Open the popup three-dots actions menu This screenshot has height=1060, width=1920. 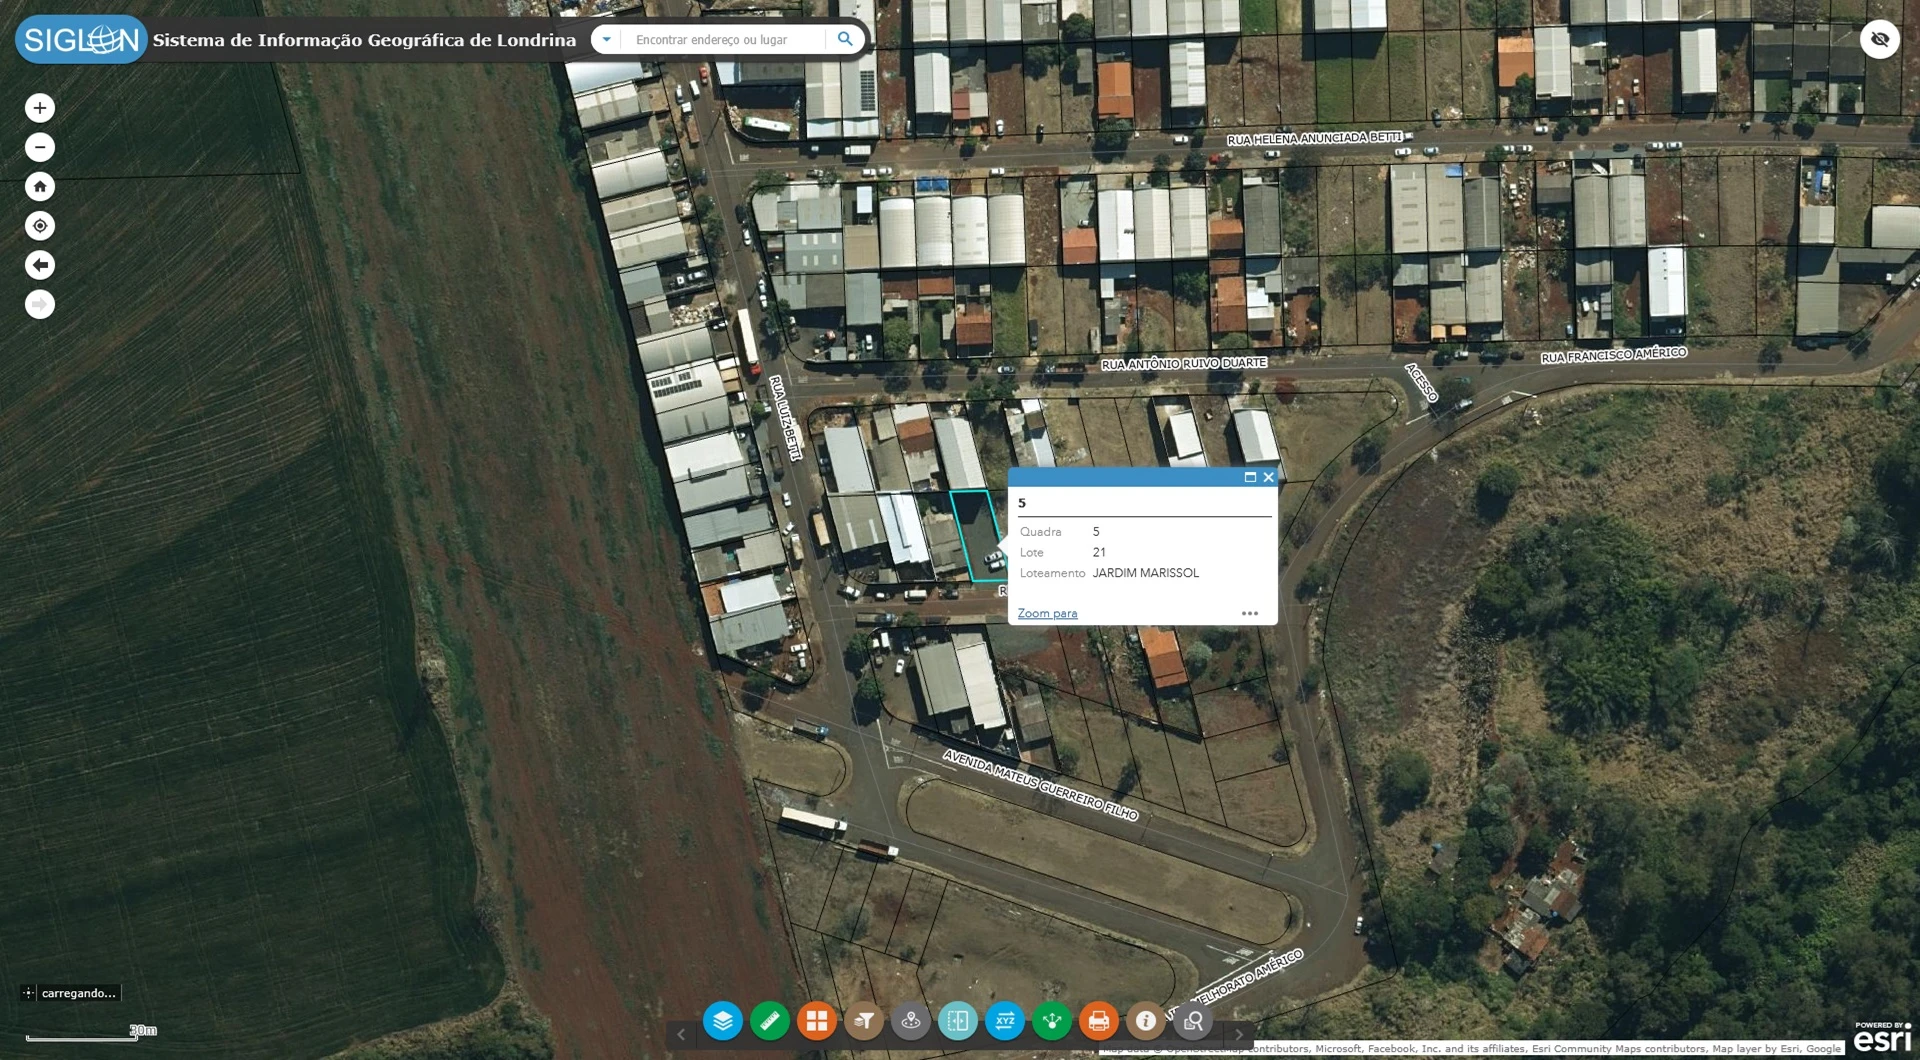[x=1250, y=613]
